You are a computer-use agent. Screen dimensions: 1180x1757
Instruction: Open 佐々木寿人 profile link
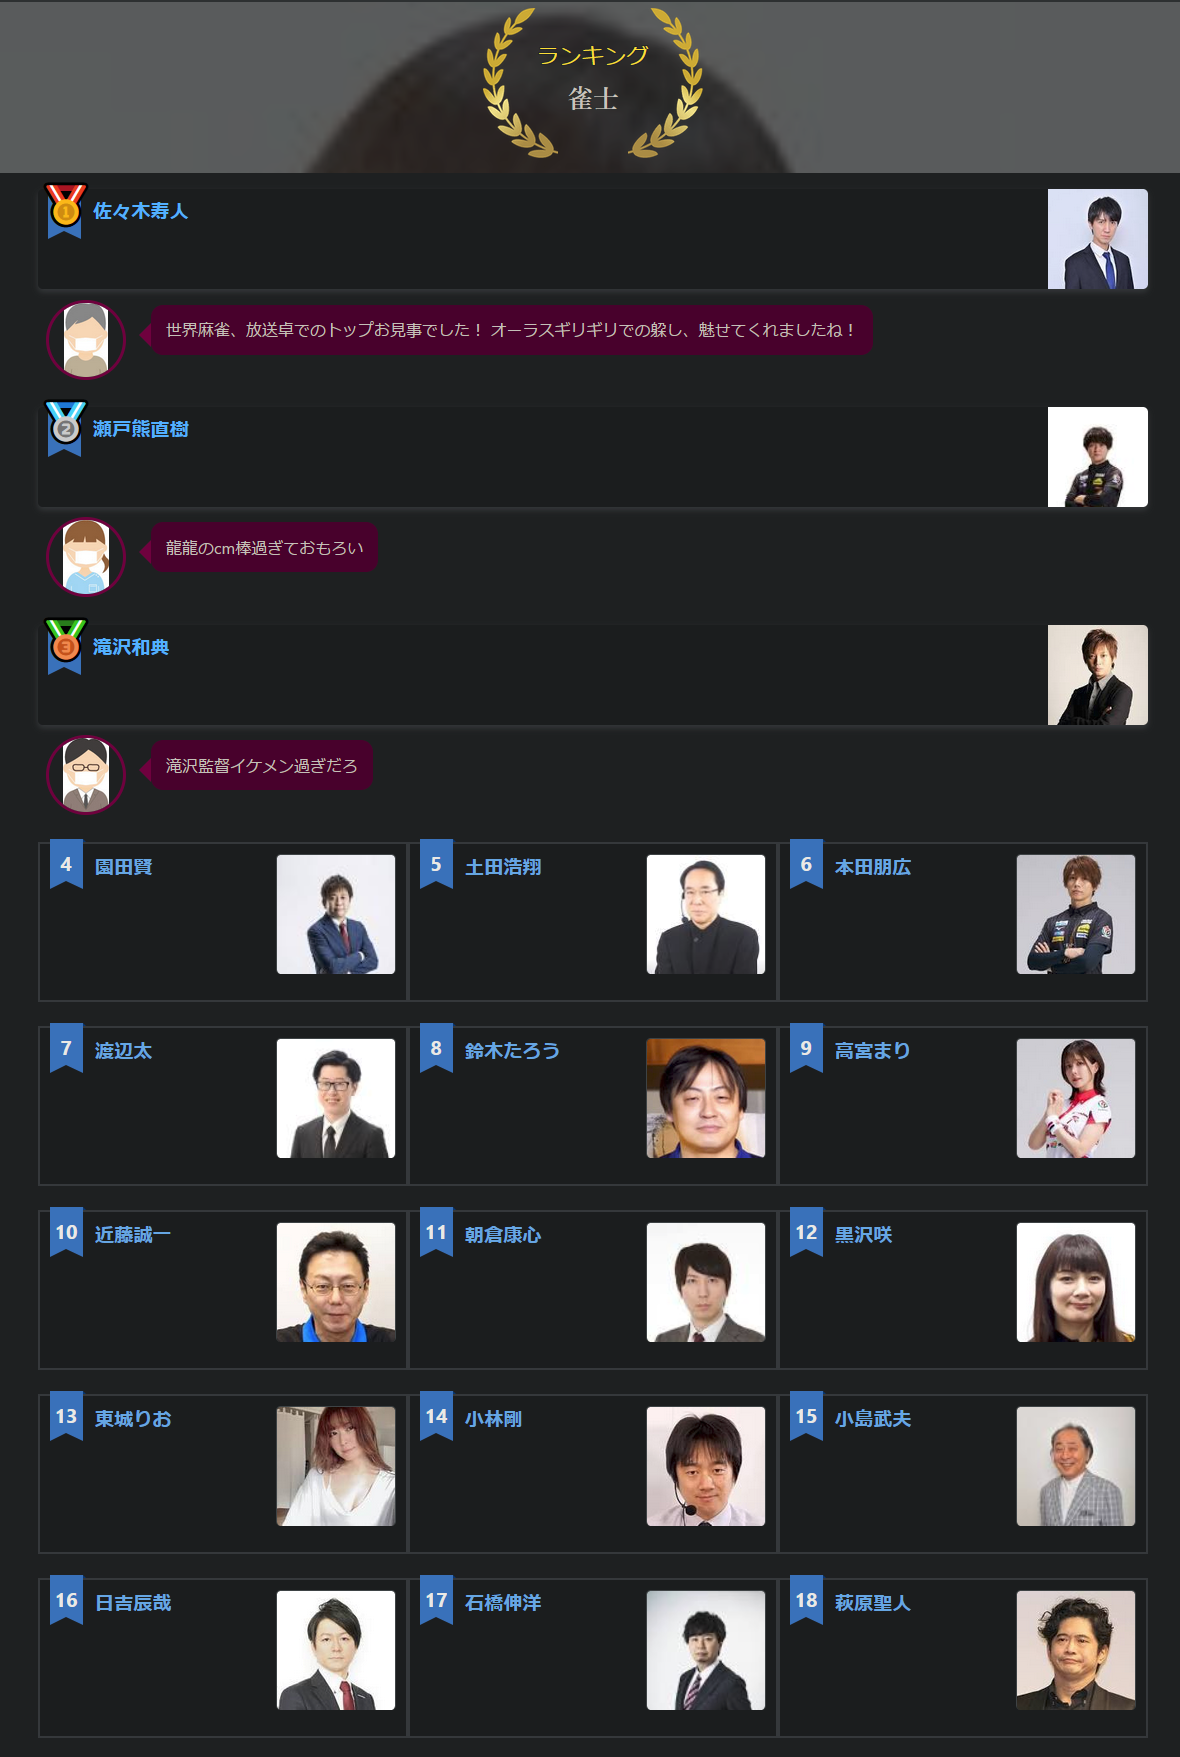click(x=140, y=211)
